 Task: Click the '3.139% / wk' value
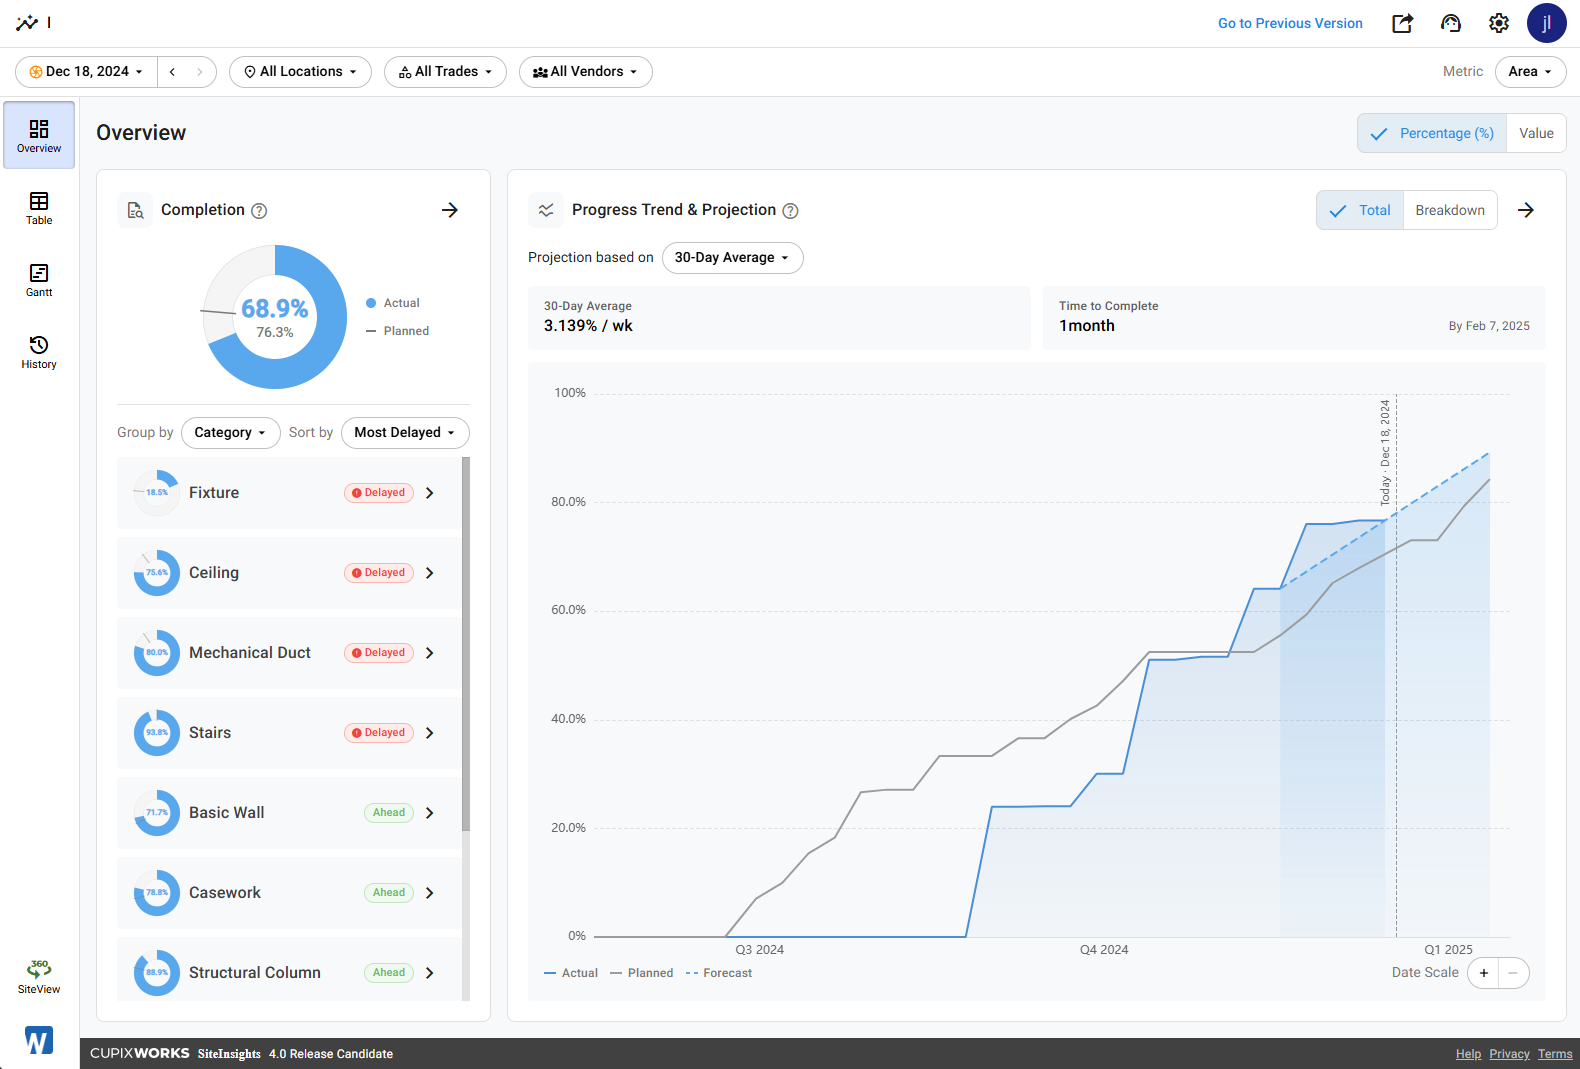[x=588, y=326]
